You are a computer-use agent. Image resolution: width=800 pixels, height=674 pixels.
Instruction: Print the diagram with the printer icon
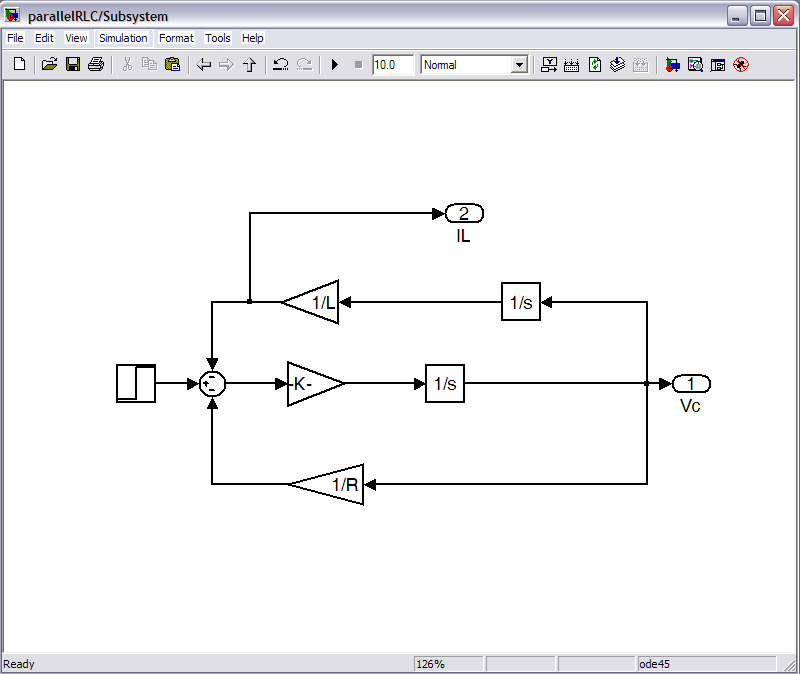pyautogui.click(x=96, y=65)
